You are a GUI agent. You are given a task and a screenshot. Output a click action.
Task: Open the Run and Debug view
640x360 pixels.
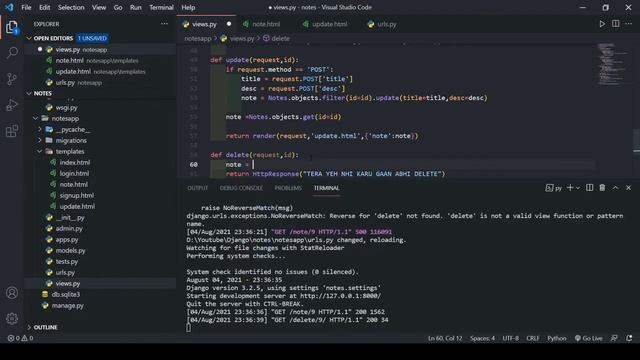coord(12,105)
